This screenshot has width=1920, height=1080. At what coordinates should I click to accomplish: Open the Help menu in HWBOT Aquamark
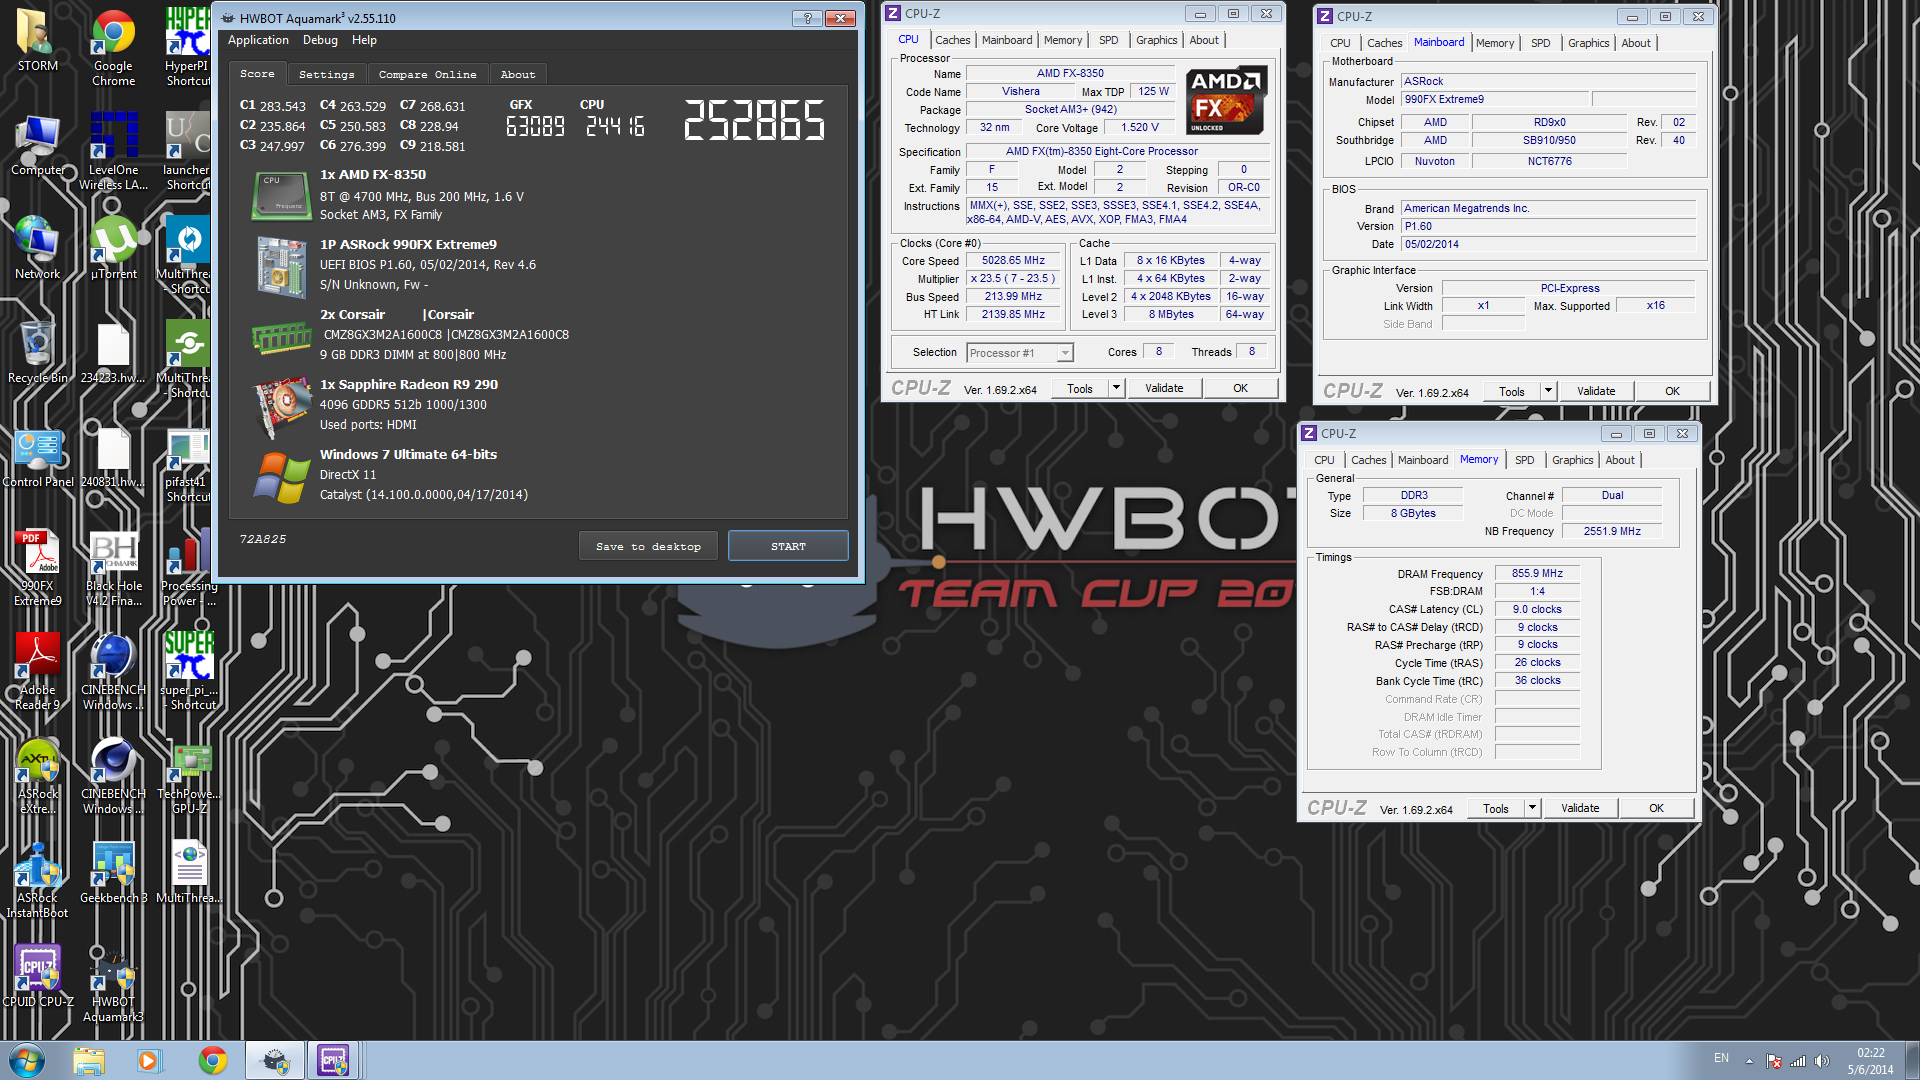[x=364, y=40]
